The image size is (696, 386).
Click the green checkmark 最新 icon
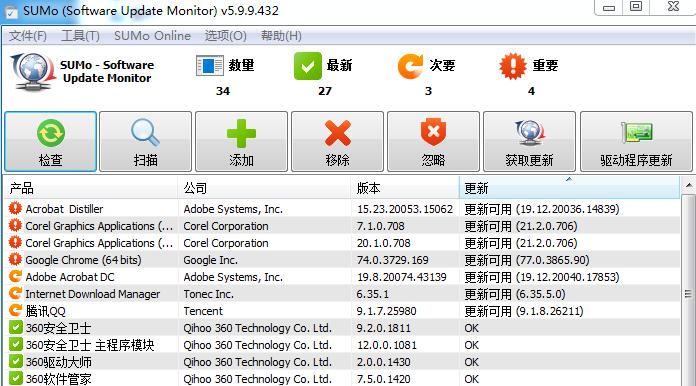(x=308, y=66)
